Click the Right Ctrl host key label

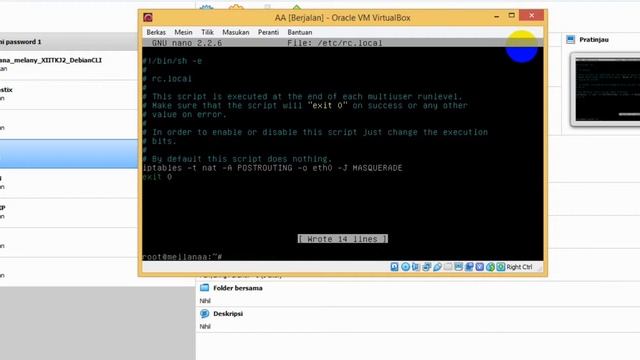click(x=519, y=267)
